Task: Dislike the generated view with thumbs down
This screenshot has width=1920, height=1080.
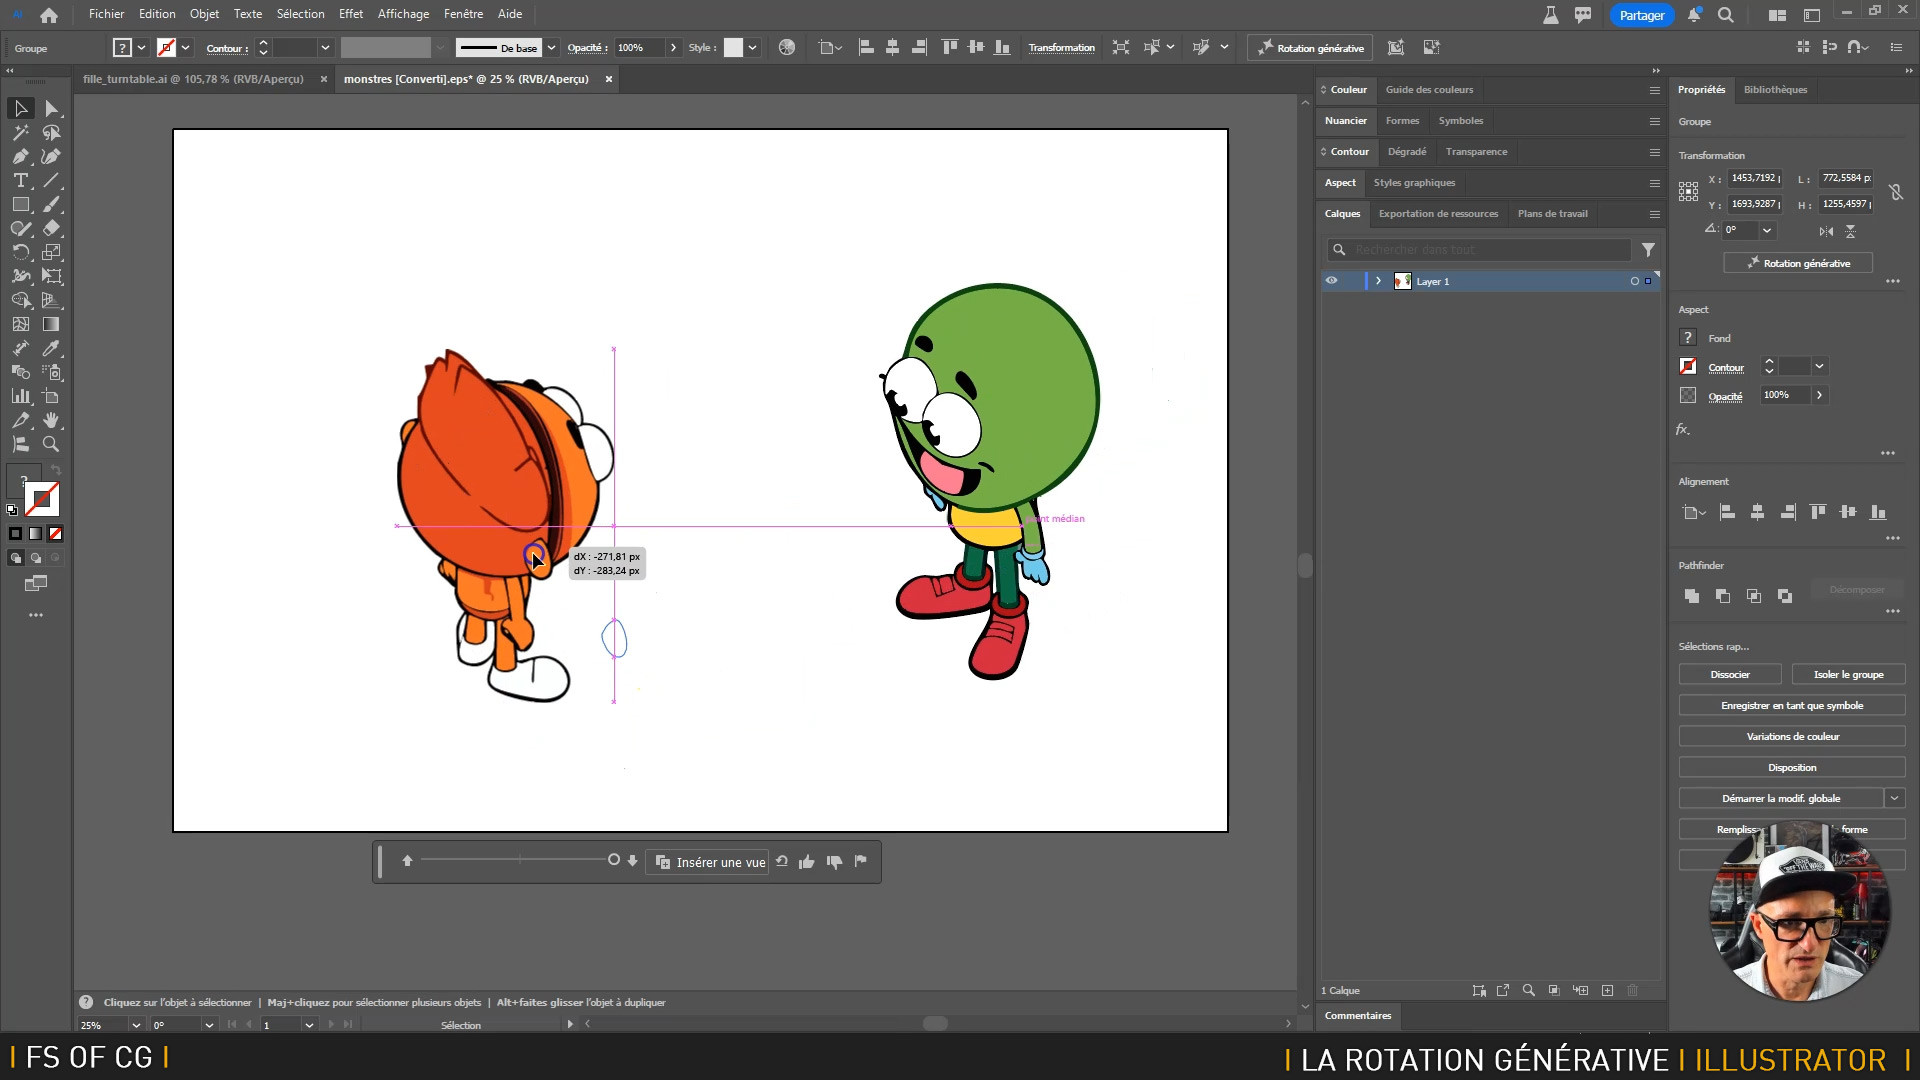Action: click(834, 862)
